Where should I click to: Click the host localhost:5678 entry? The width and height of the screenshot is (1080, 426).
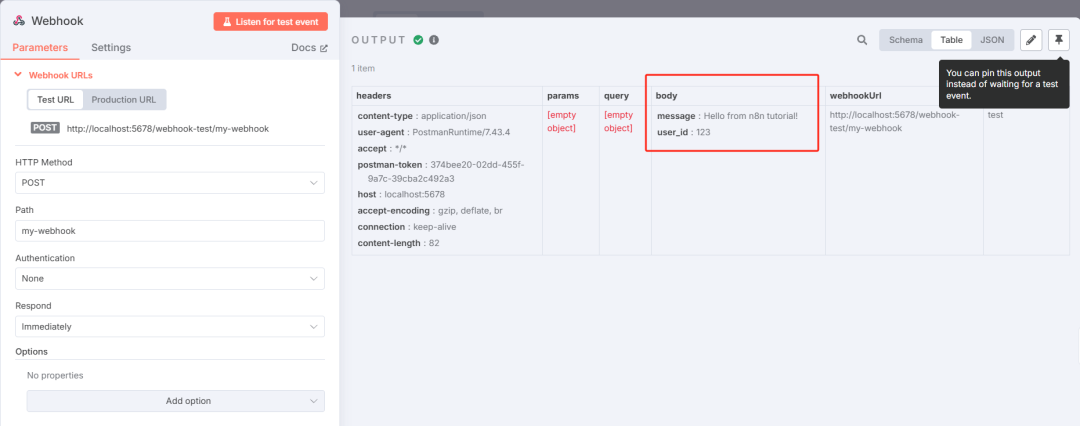click(401, 194)
